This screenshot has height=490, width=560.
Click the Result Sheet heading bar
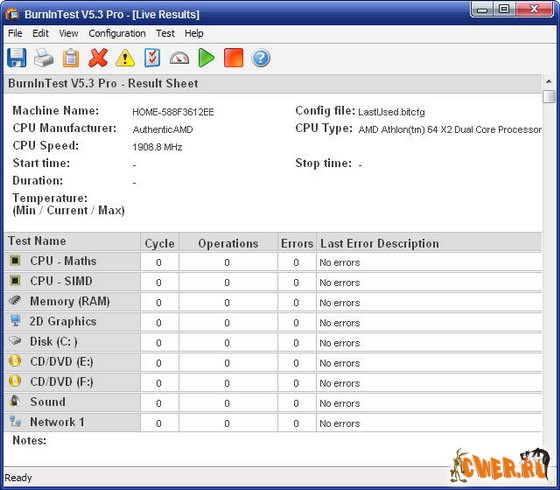273,84
